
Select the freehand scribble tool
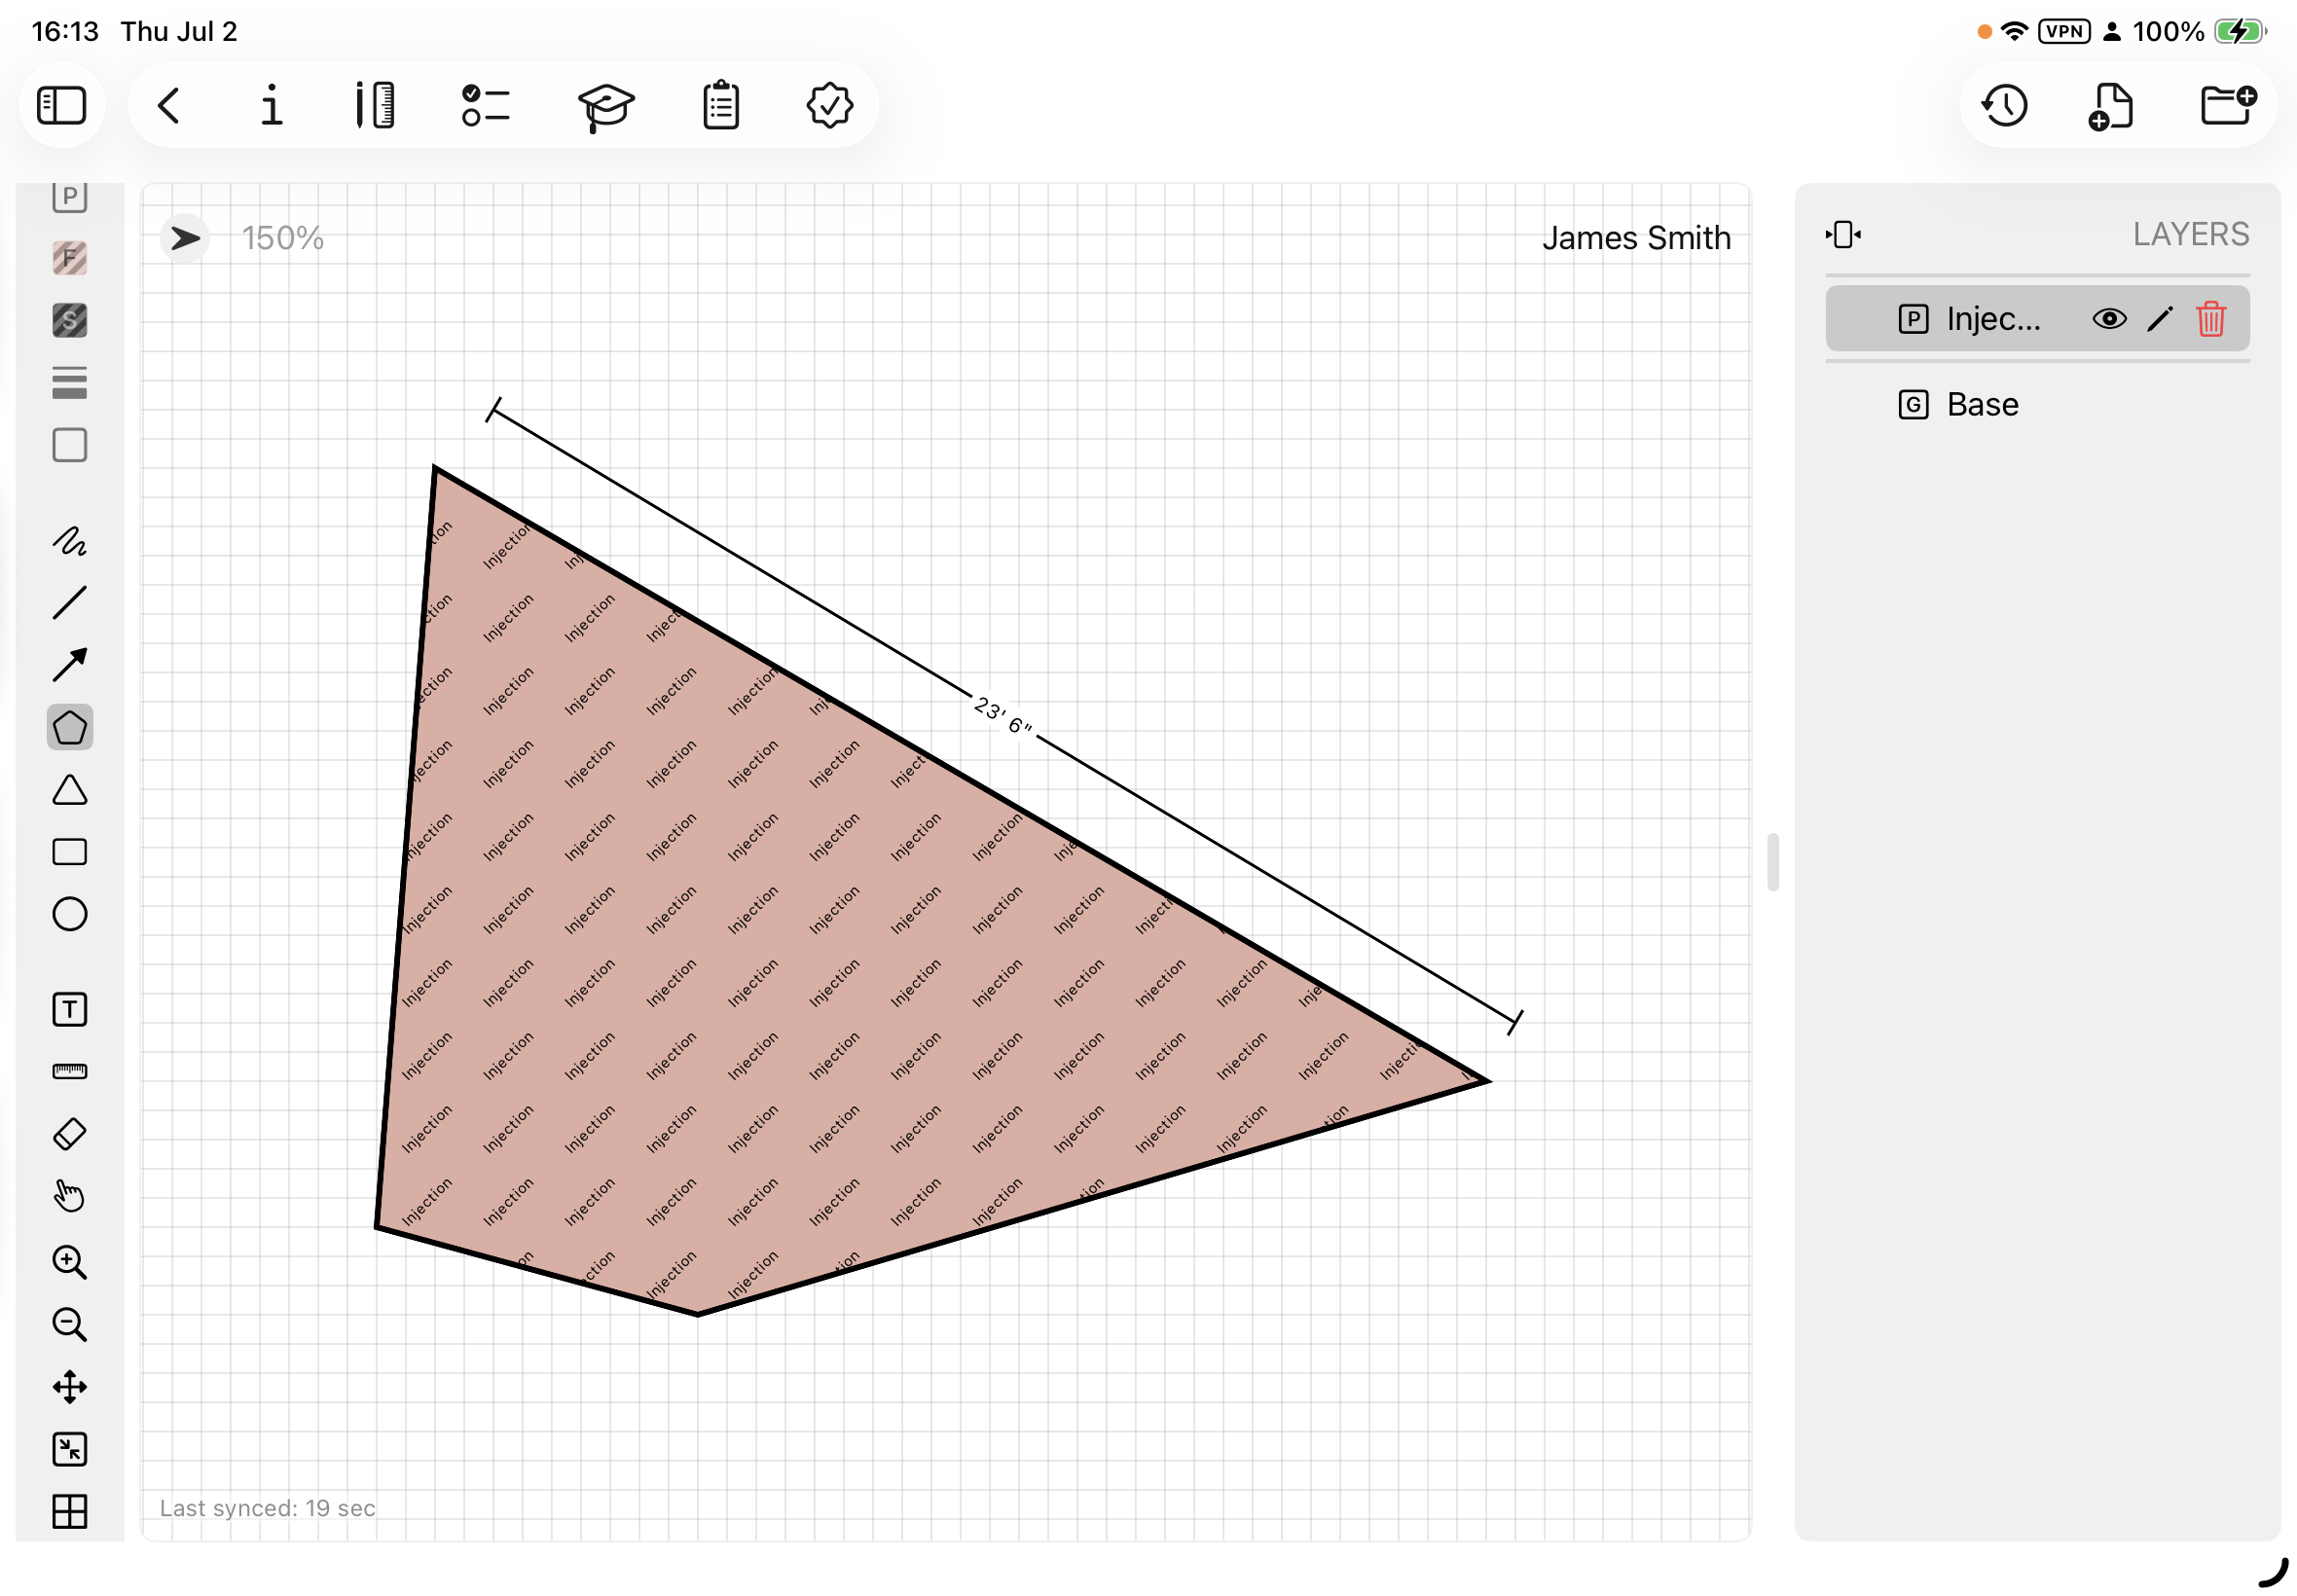pyautogui.click(x=70, y=541)
